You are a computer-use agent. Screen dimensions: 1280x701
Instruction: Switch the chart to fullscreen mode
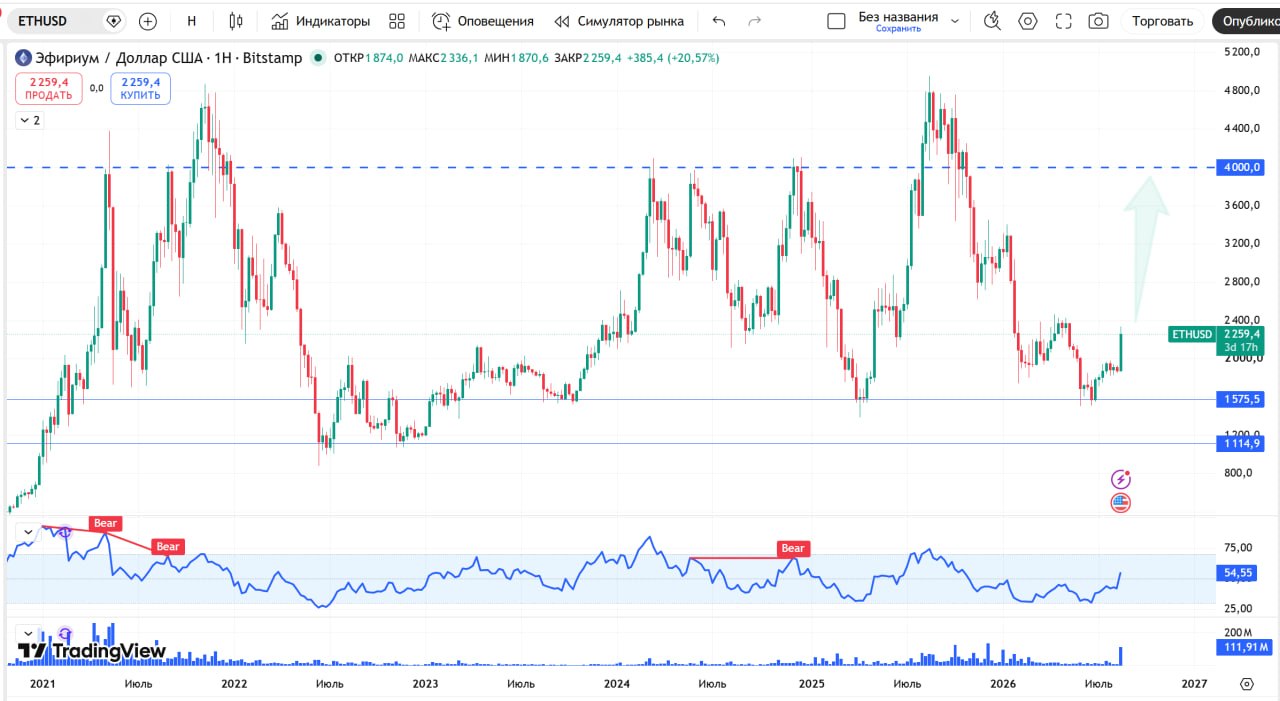tap(1063, 21)
